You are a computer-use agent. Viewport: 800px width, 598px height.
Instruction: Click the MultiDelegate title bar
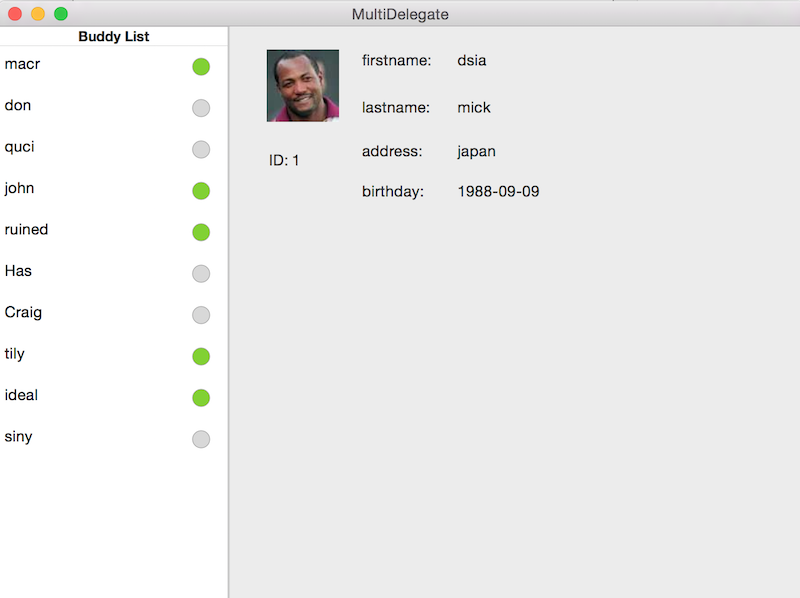coord(400,14)
